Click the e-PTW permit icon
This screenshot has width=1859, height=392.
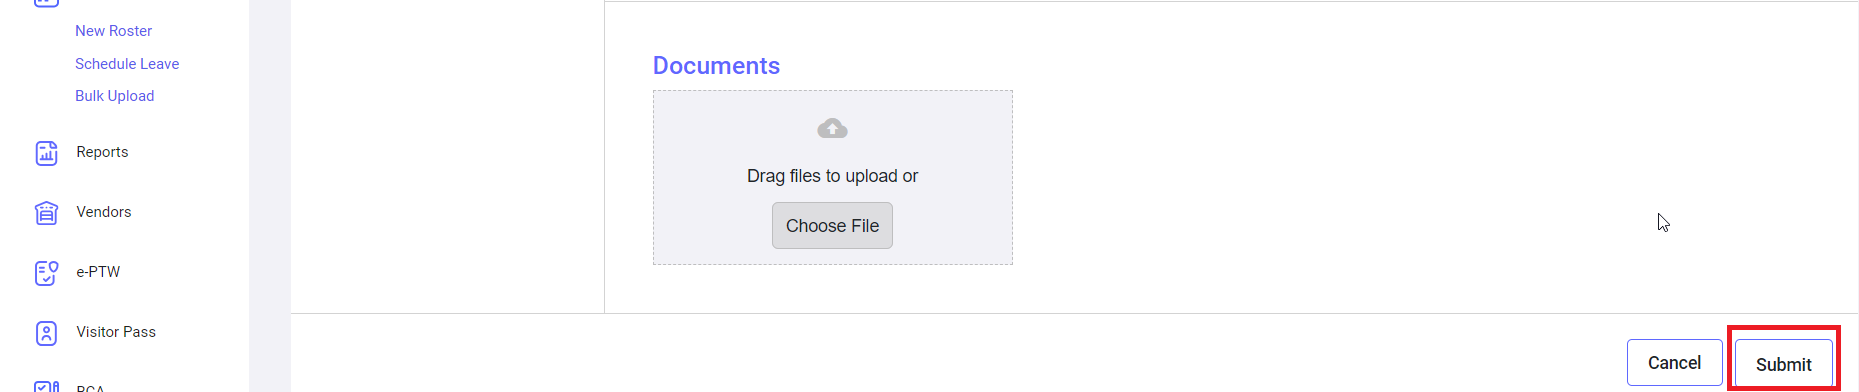47,273
